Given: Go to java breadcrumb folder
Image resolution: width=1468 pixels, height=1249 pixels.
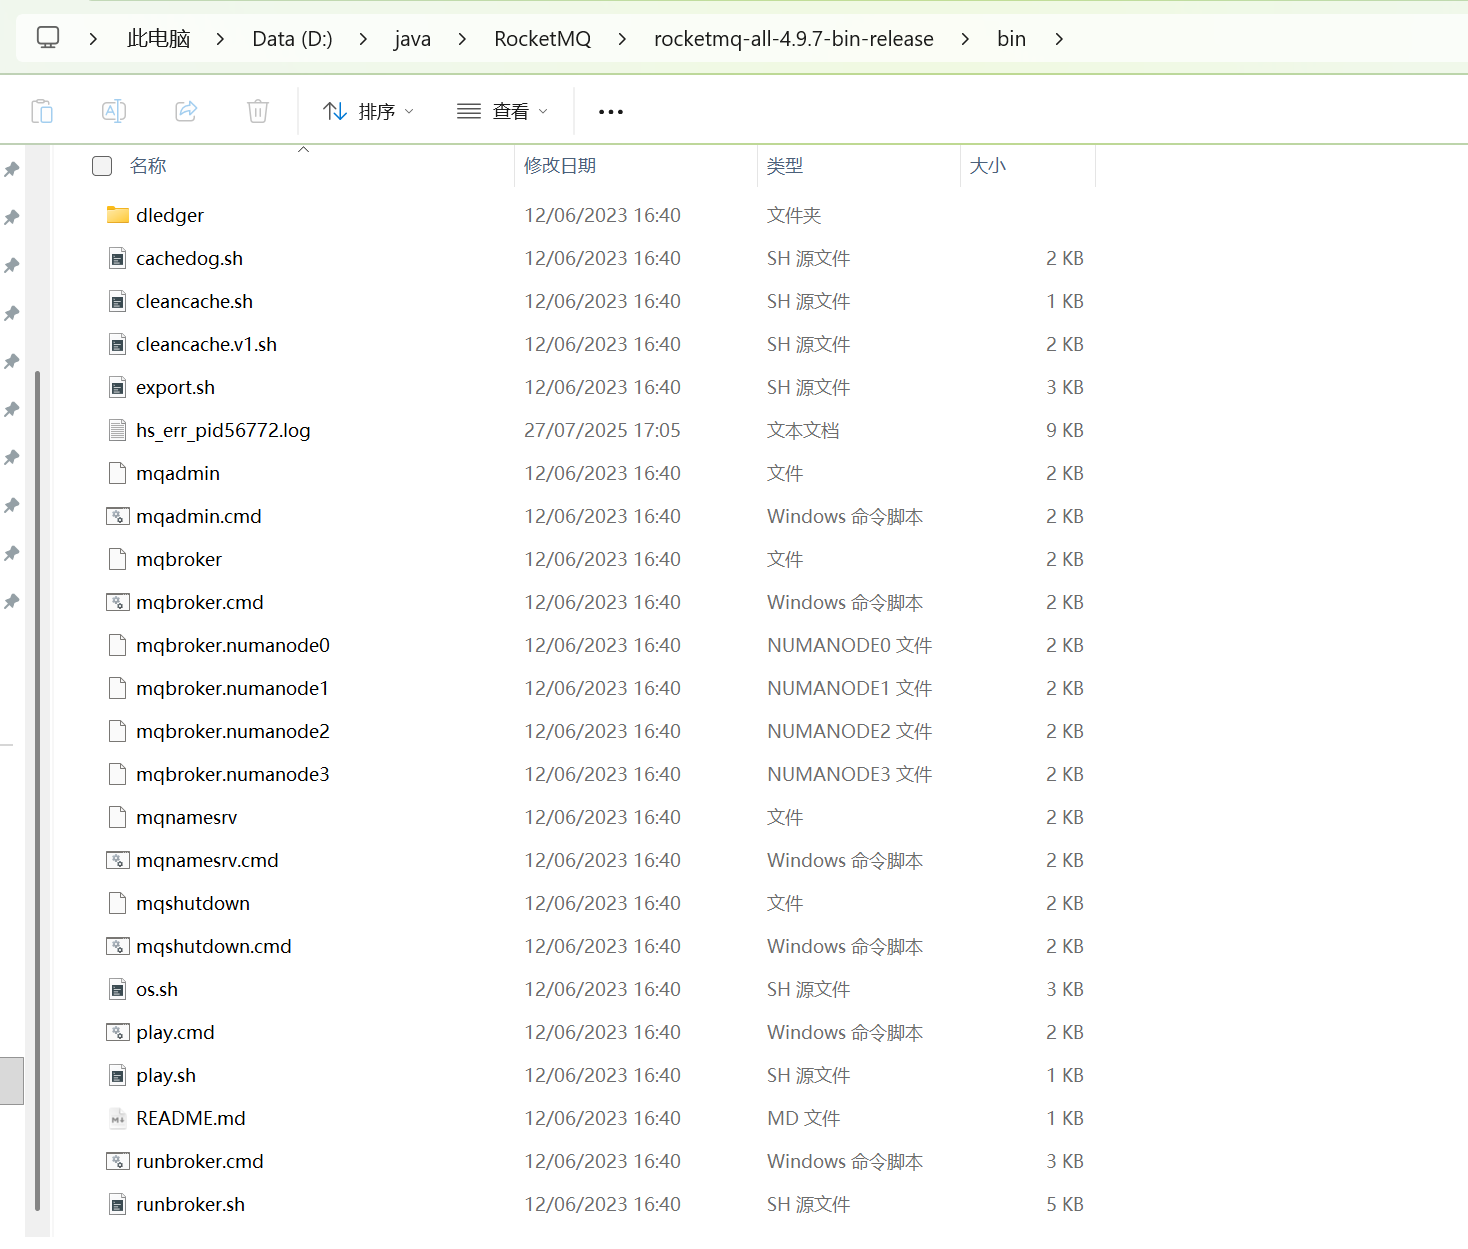Looking at the screenshot, I should pyautogui.click(x=412, y=39).
